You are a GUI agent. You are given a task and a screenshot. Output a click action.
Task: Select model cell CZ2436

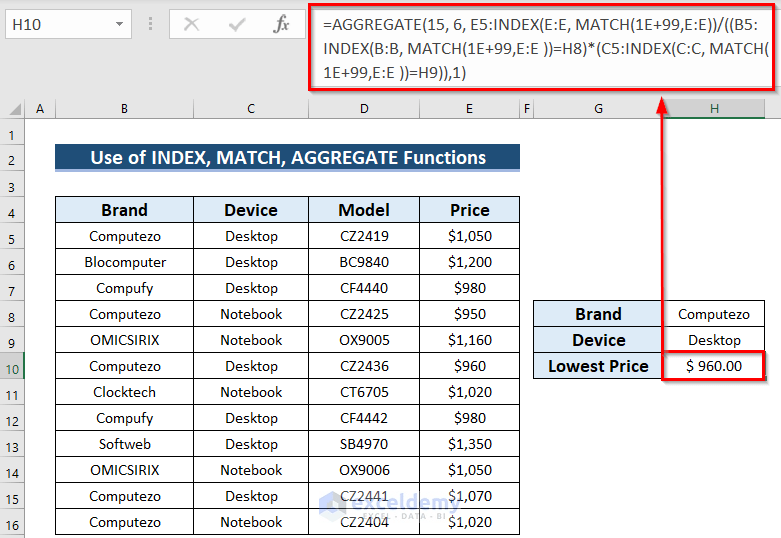(x=364, y=366)
